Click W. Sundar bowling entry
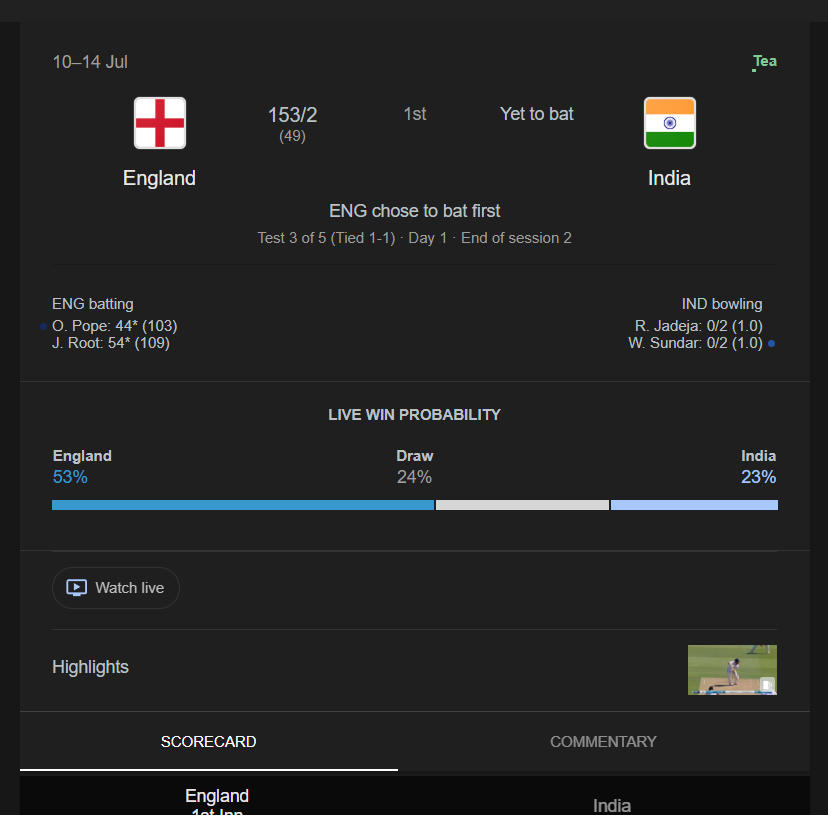 pyautogui.click(x=695, y=343)
